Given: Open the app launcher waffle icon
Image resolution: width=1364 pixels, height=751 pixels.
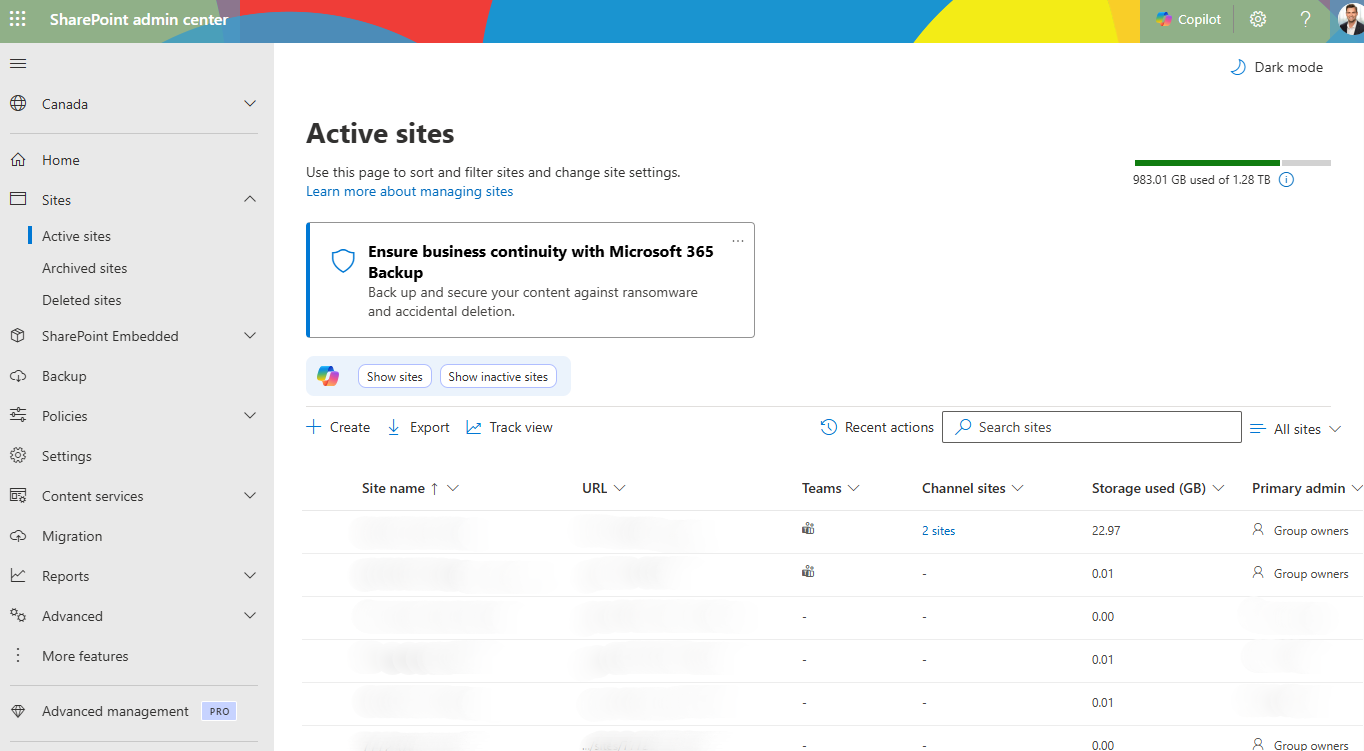Looking at the screenshot, I should point(18,19).
